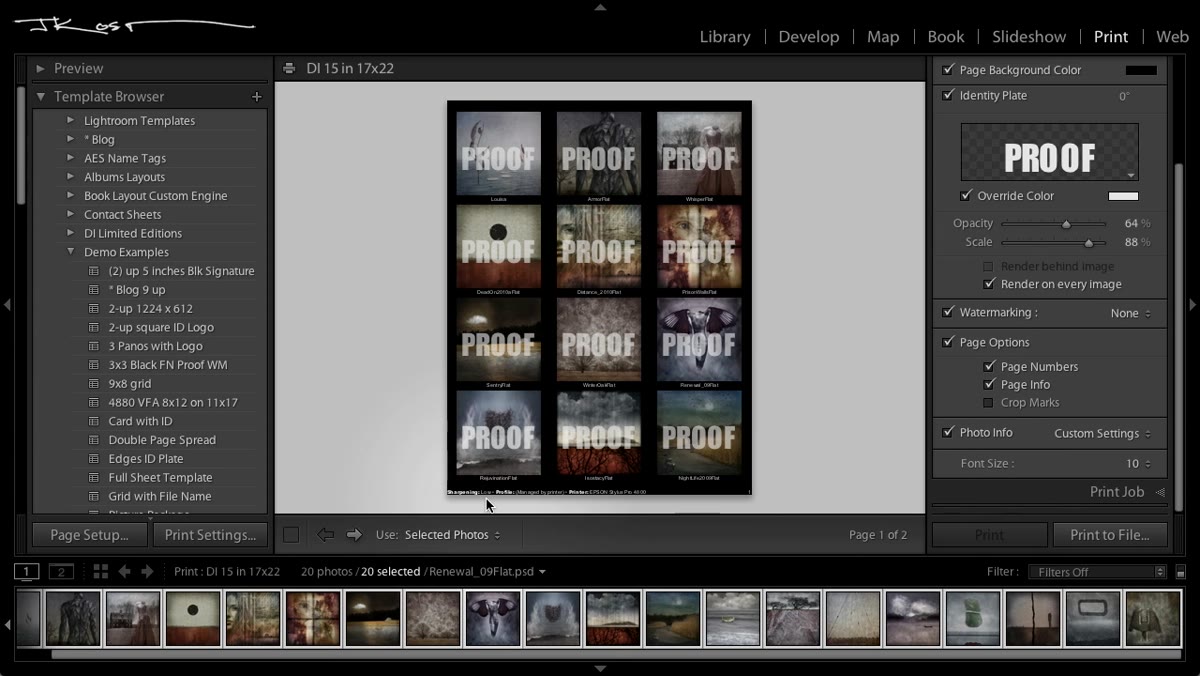Screen dimensions: 1200x676
Task: Expand the Lightroom Templates folder
Action: 71,121
